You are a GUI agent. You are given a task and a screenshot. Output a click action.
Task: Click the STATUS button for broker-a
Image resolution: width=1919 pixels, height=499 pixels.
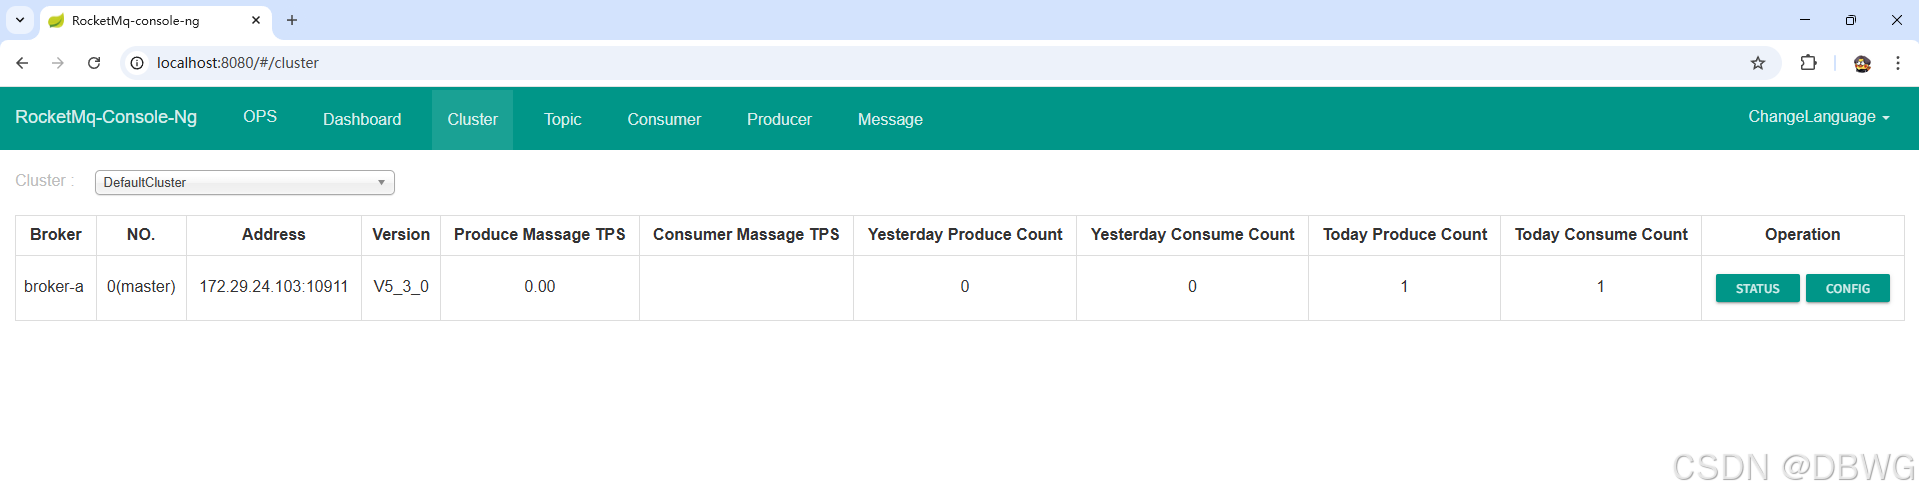click(1757, 288)
